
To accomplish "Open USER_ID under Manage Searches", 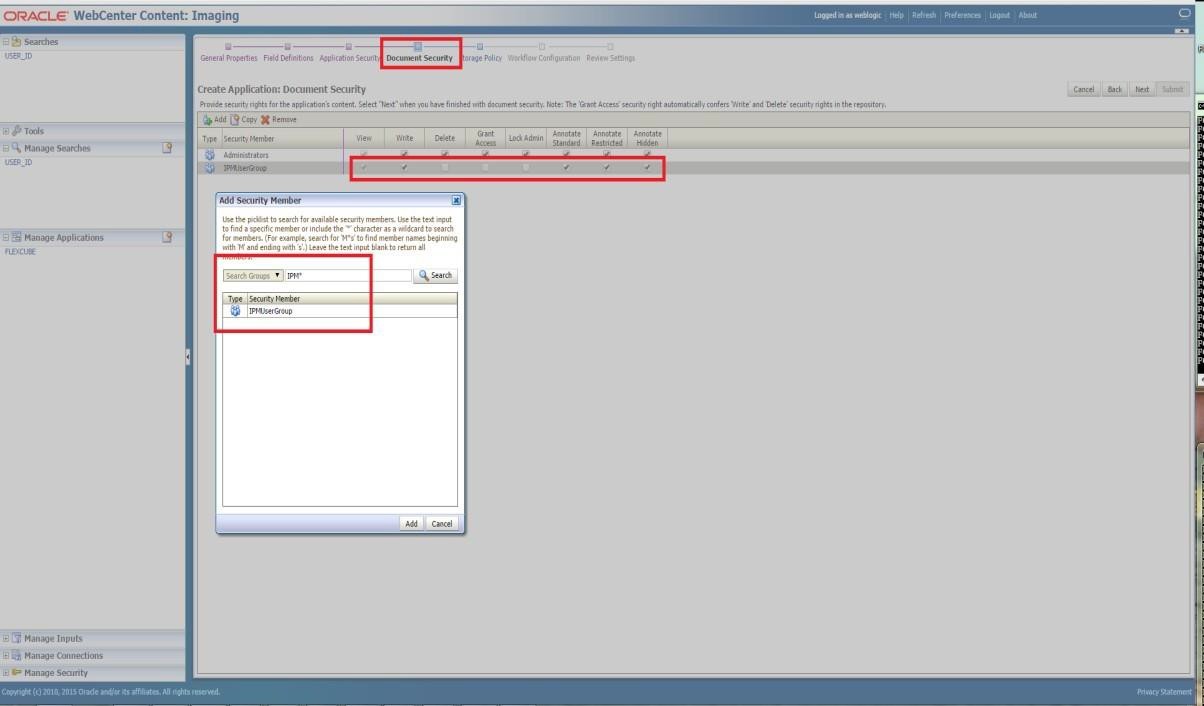I will [18, 162].
